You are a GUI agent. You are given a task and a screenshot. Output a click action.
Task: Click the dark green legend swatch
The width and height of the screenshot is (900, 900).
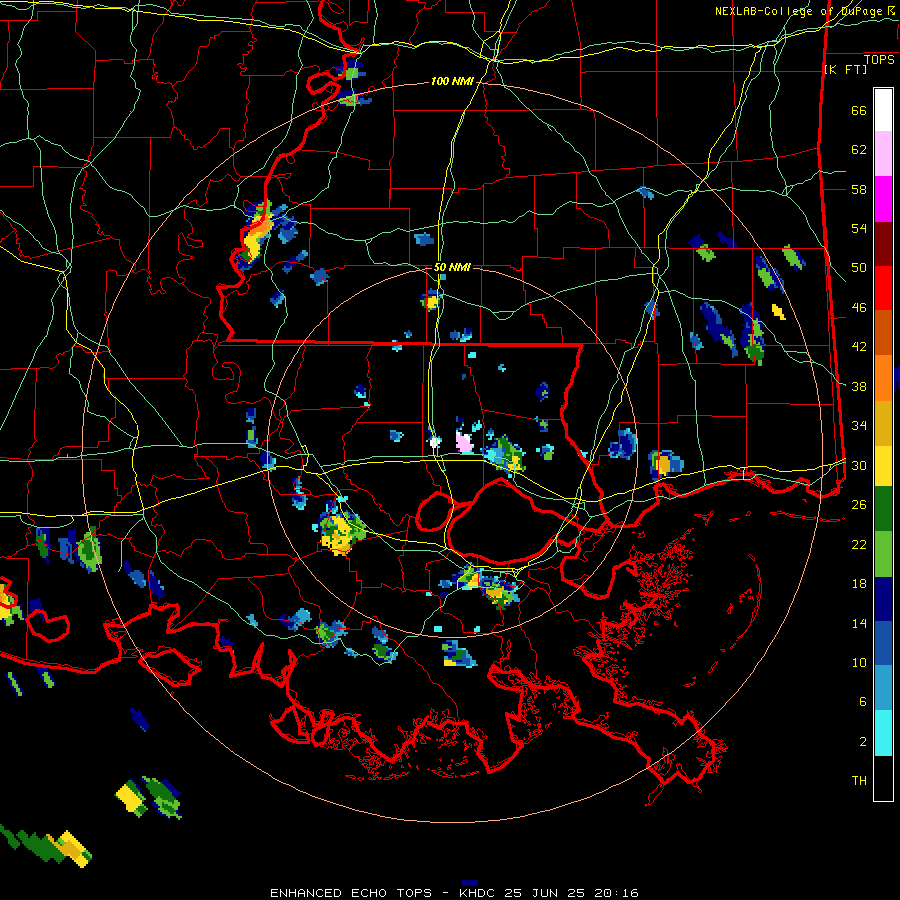pos(883,509)
